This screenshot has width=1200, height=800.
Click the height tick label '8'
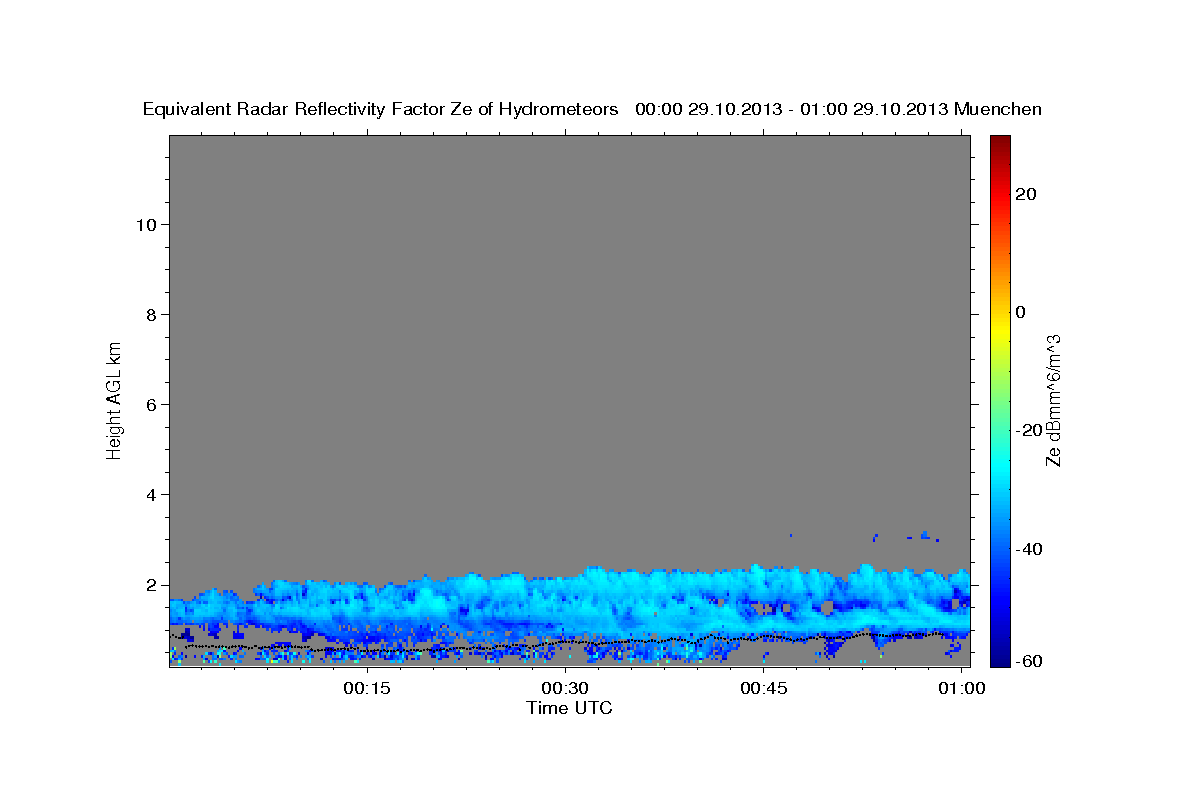click(152, 314)
